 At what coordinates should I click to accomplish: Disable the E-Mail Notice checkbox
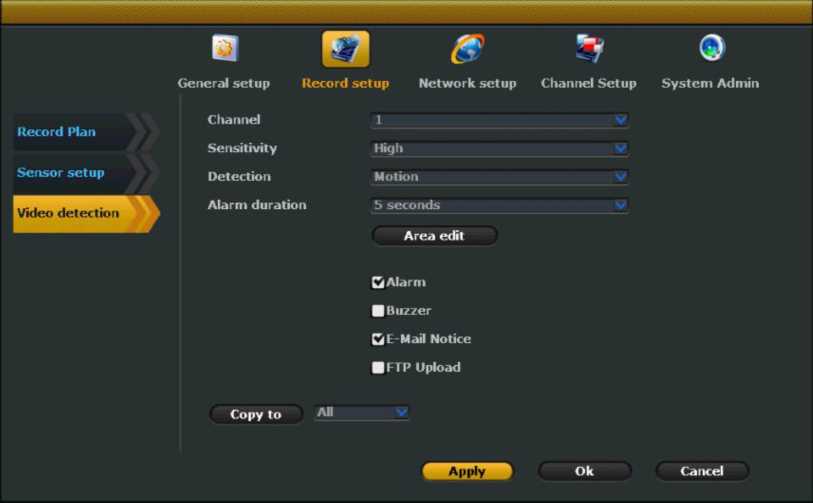(x=378, y=339)
